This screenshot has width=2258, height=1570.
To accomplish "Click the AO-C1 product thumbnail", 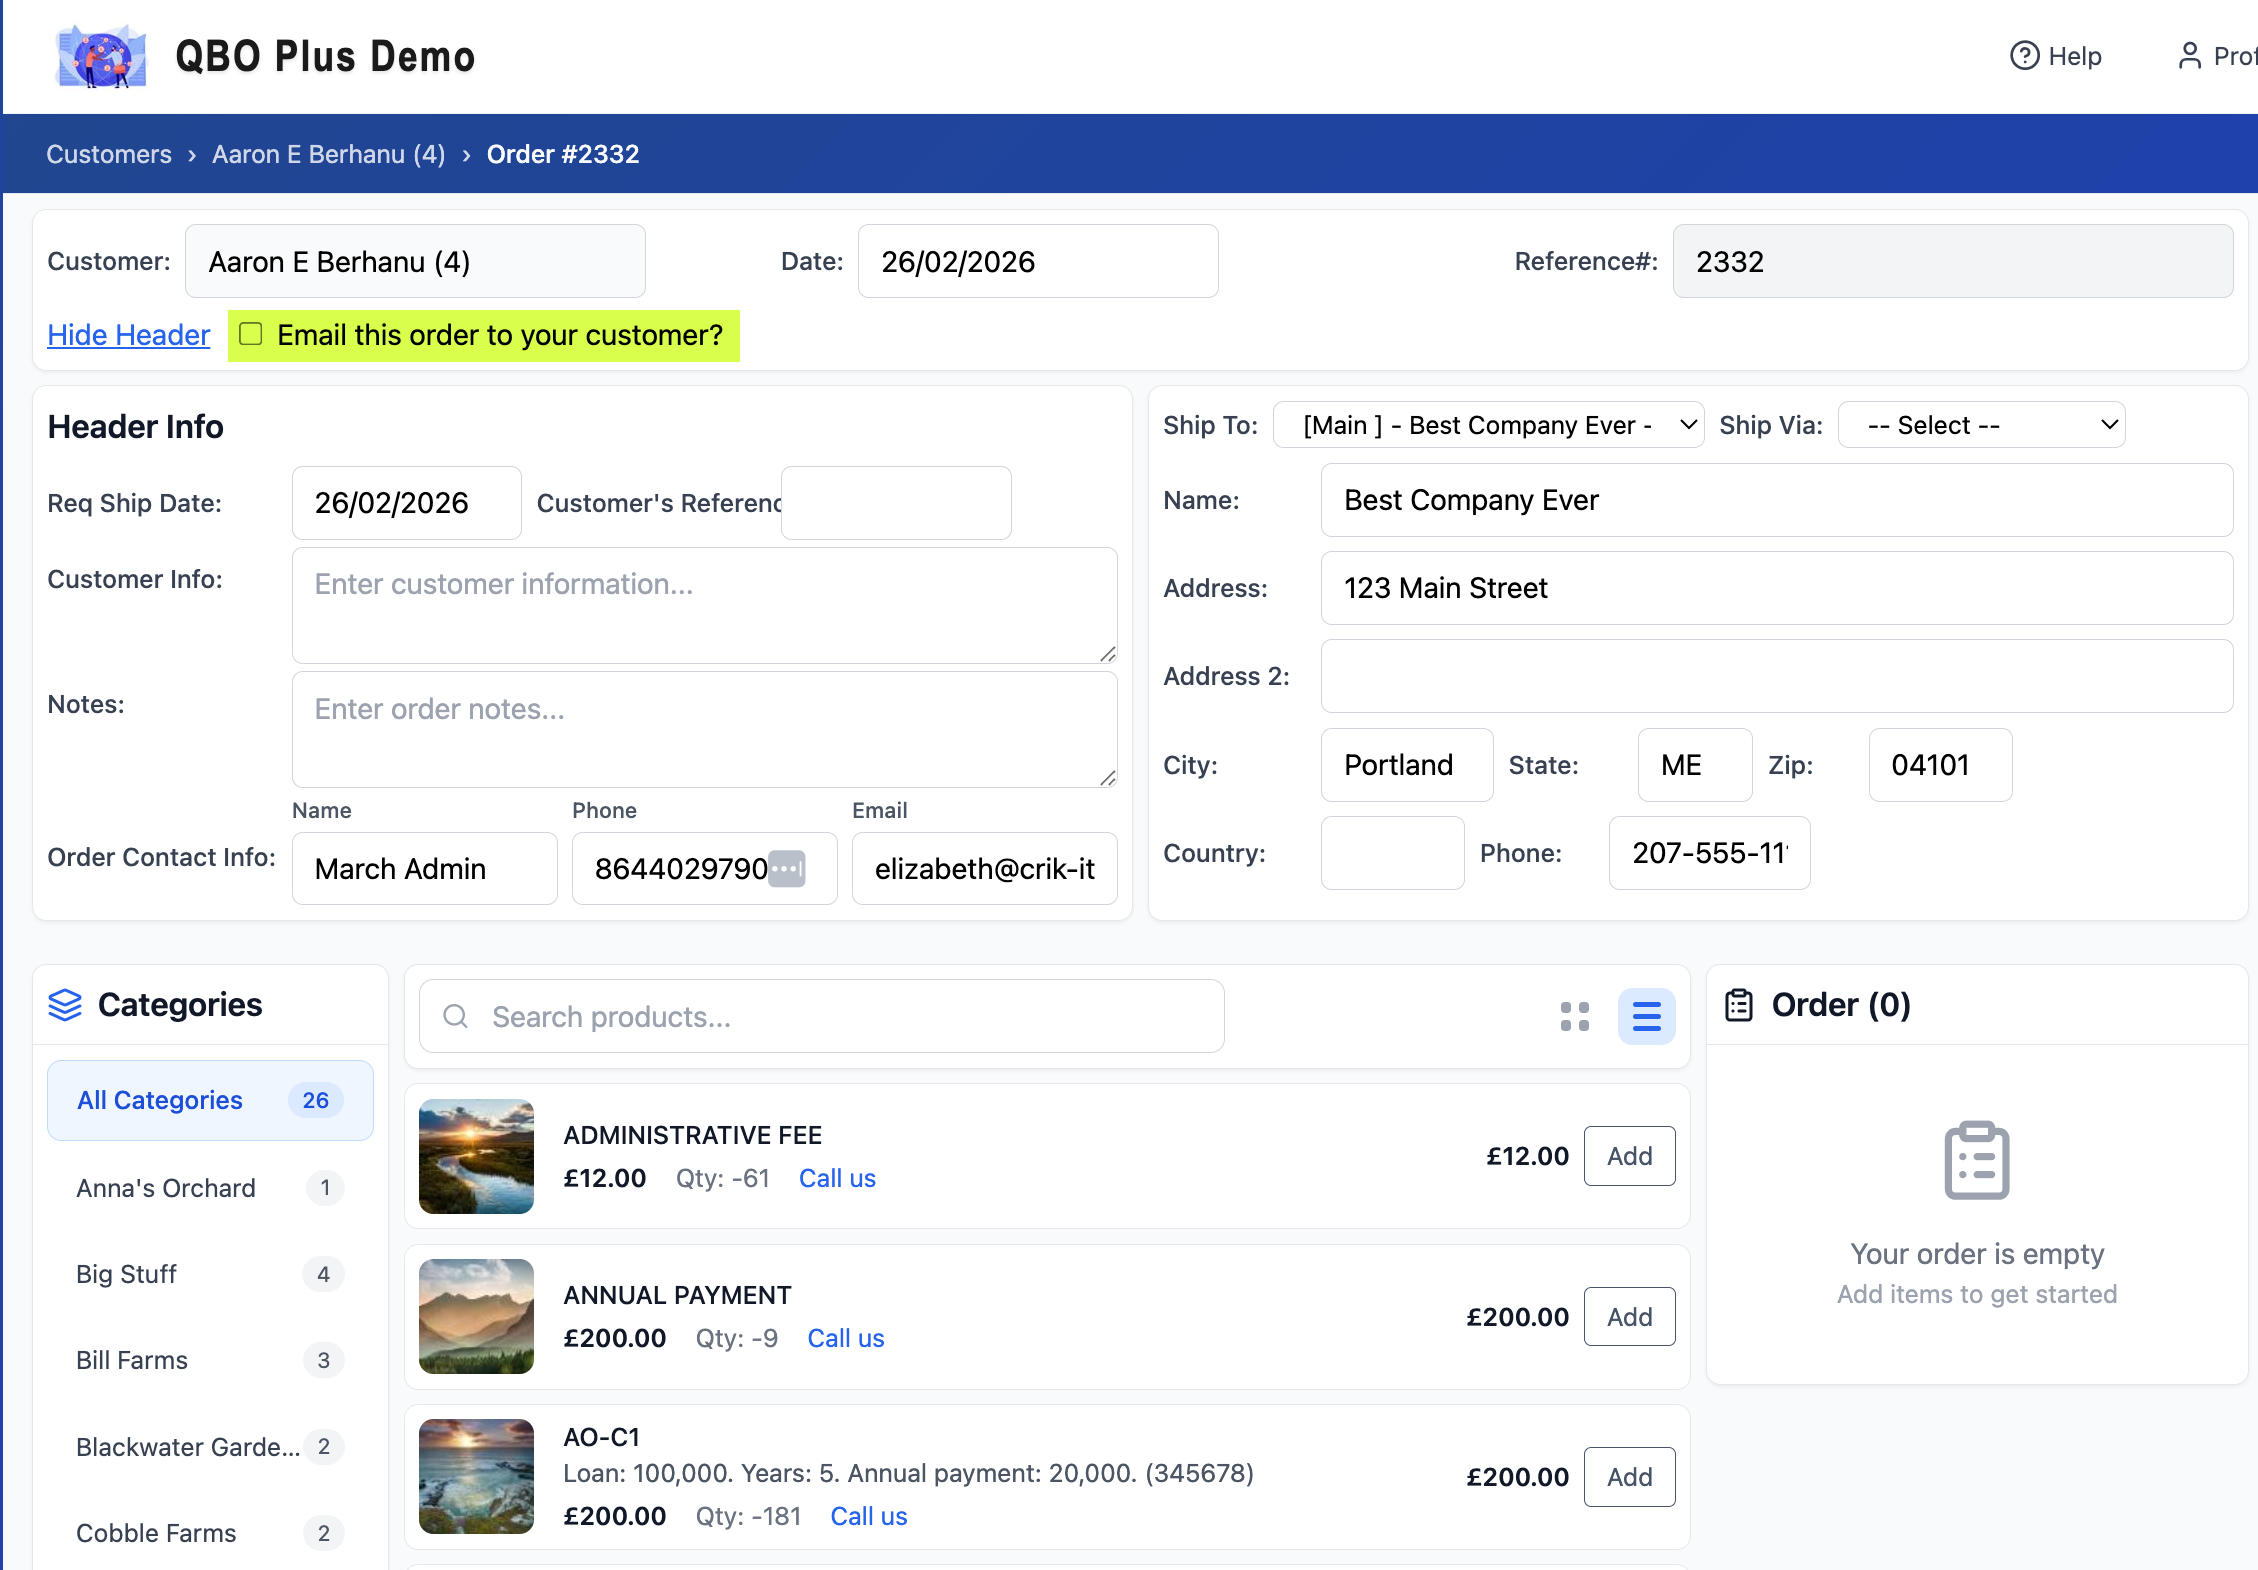I will click(476, 1477).
